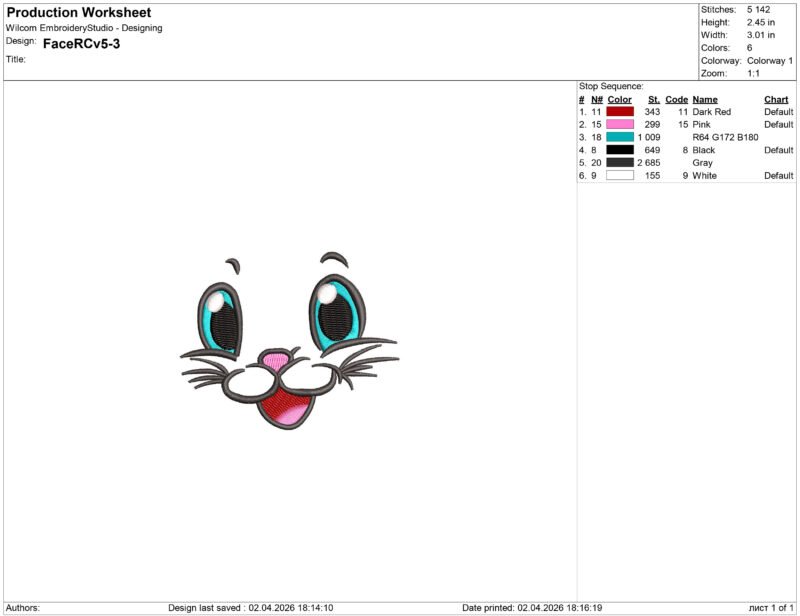Select the Colorway 1 value
This screenshot has height=616, width=800.
pos(768,58)
